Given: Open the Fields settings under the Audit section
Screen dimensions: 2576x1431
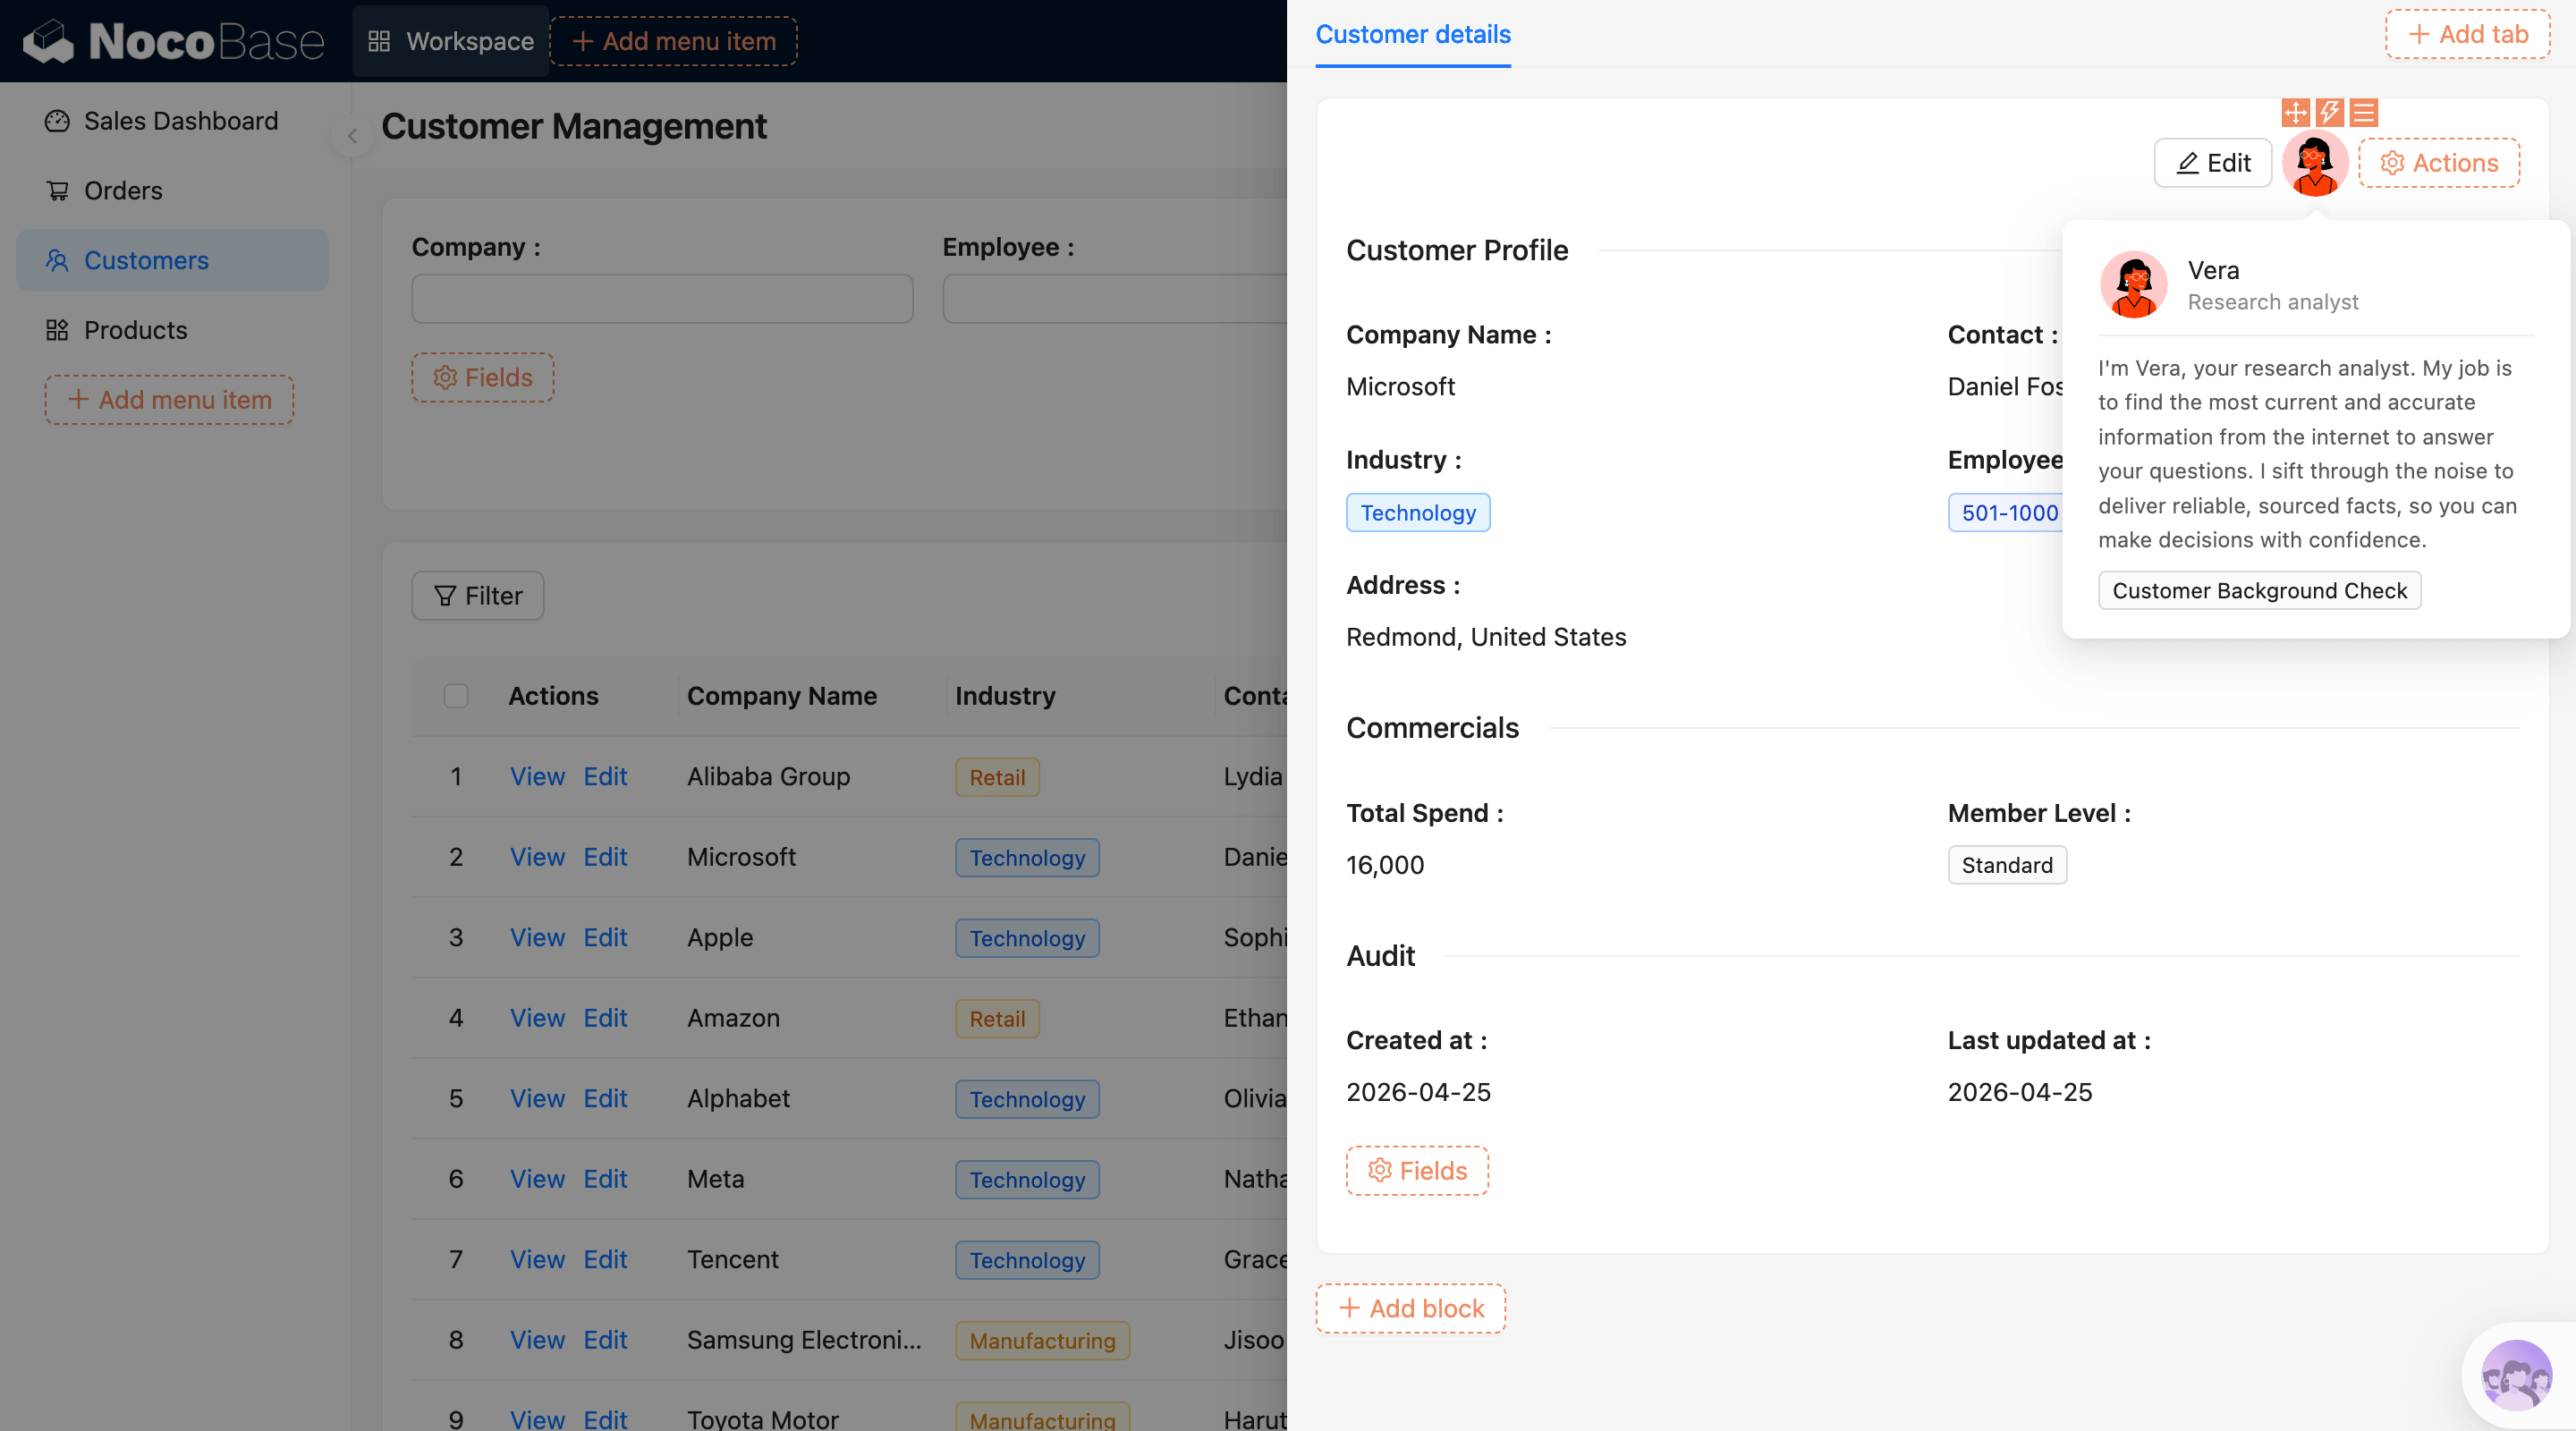Looking at the screenshot, I should 1417,1170.
